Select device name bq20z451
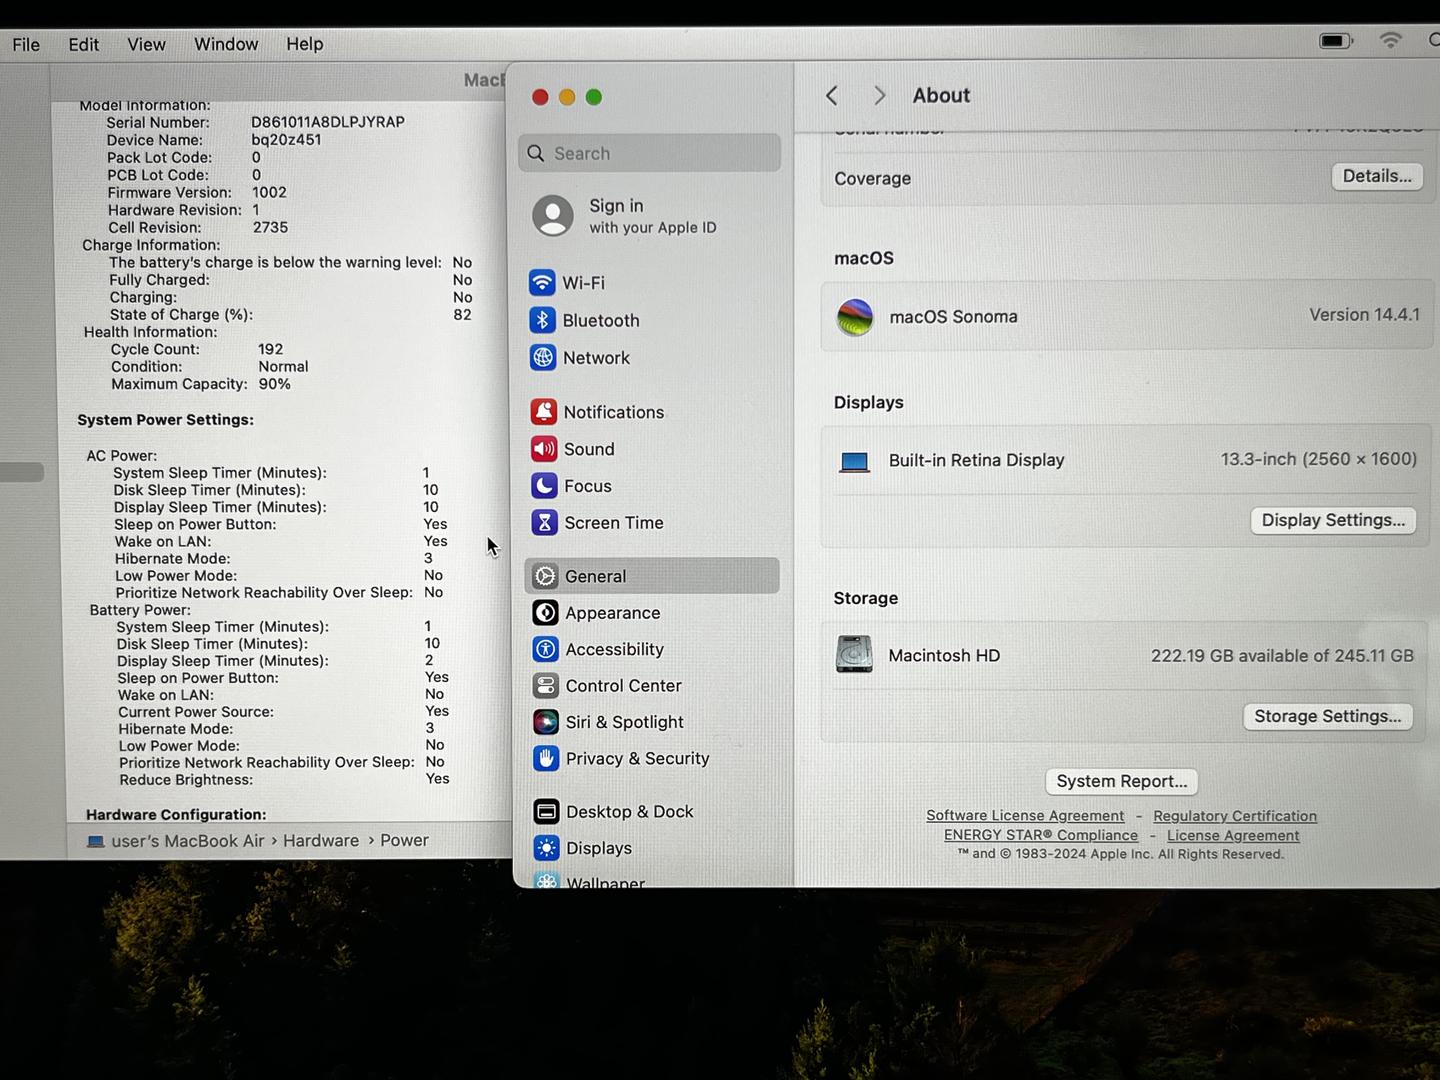Screen dimensions: 1440x1080 (x=286, y=140)
